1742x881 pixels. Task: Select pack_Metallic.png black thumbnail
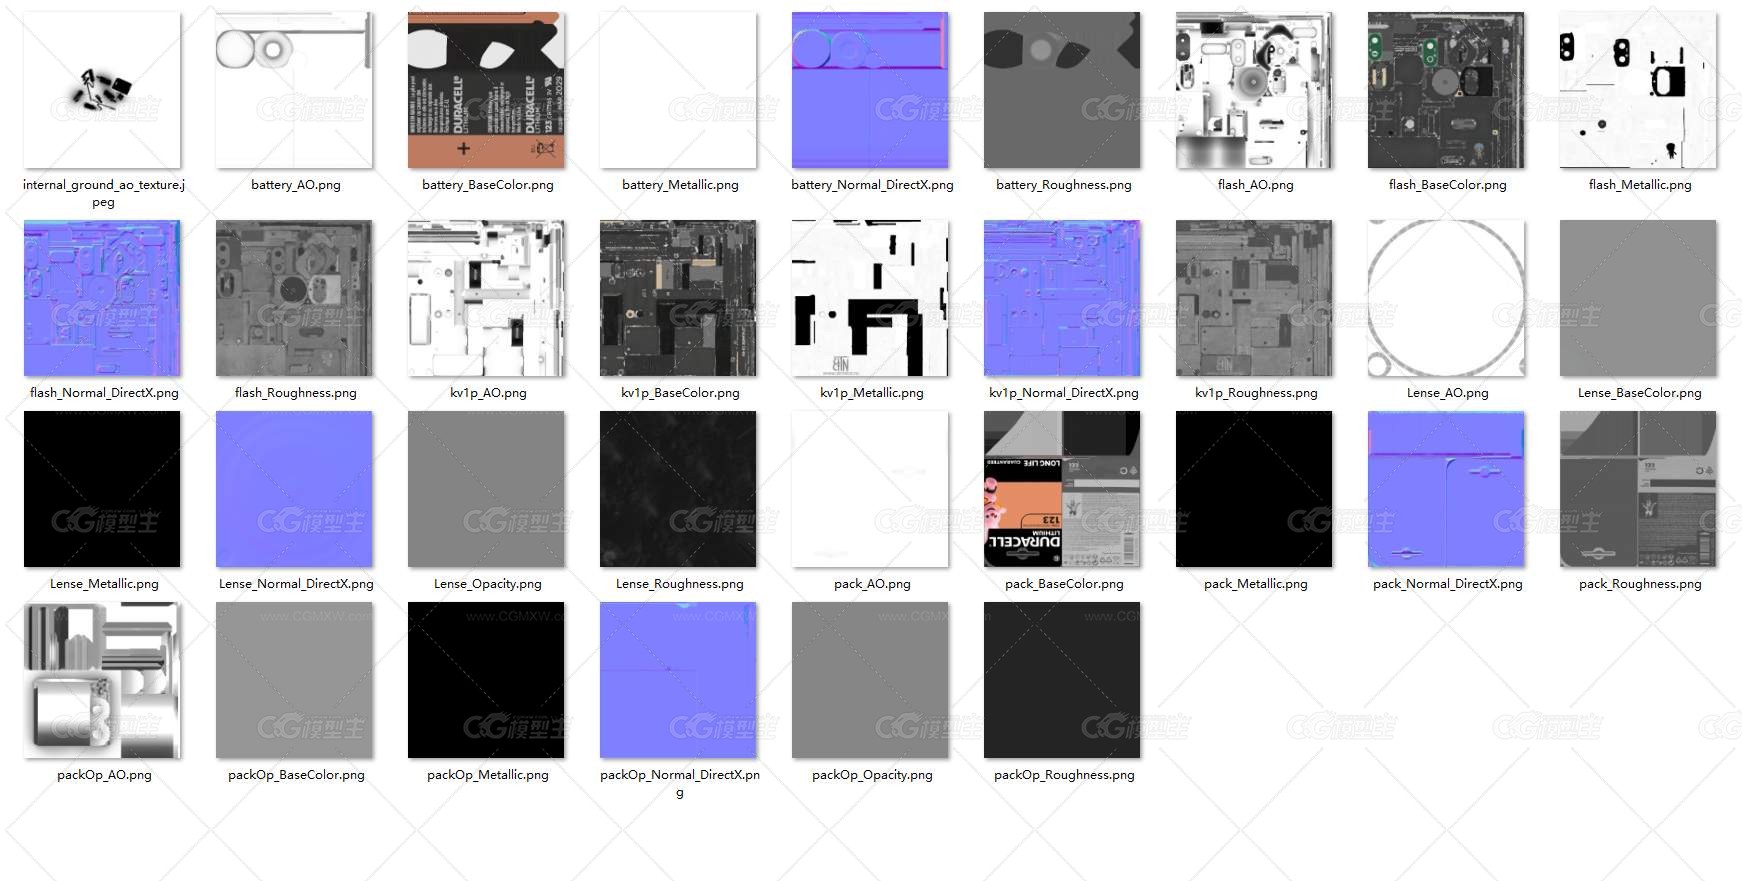coord(1254,489)
